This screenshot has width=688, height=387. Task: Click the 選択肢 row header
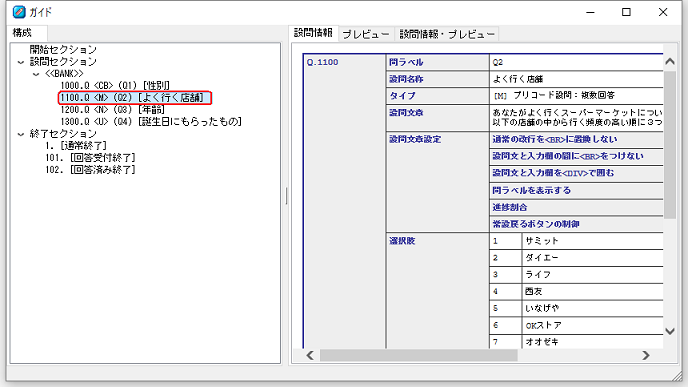pyautogui.click(x=437, y=290)
